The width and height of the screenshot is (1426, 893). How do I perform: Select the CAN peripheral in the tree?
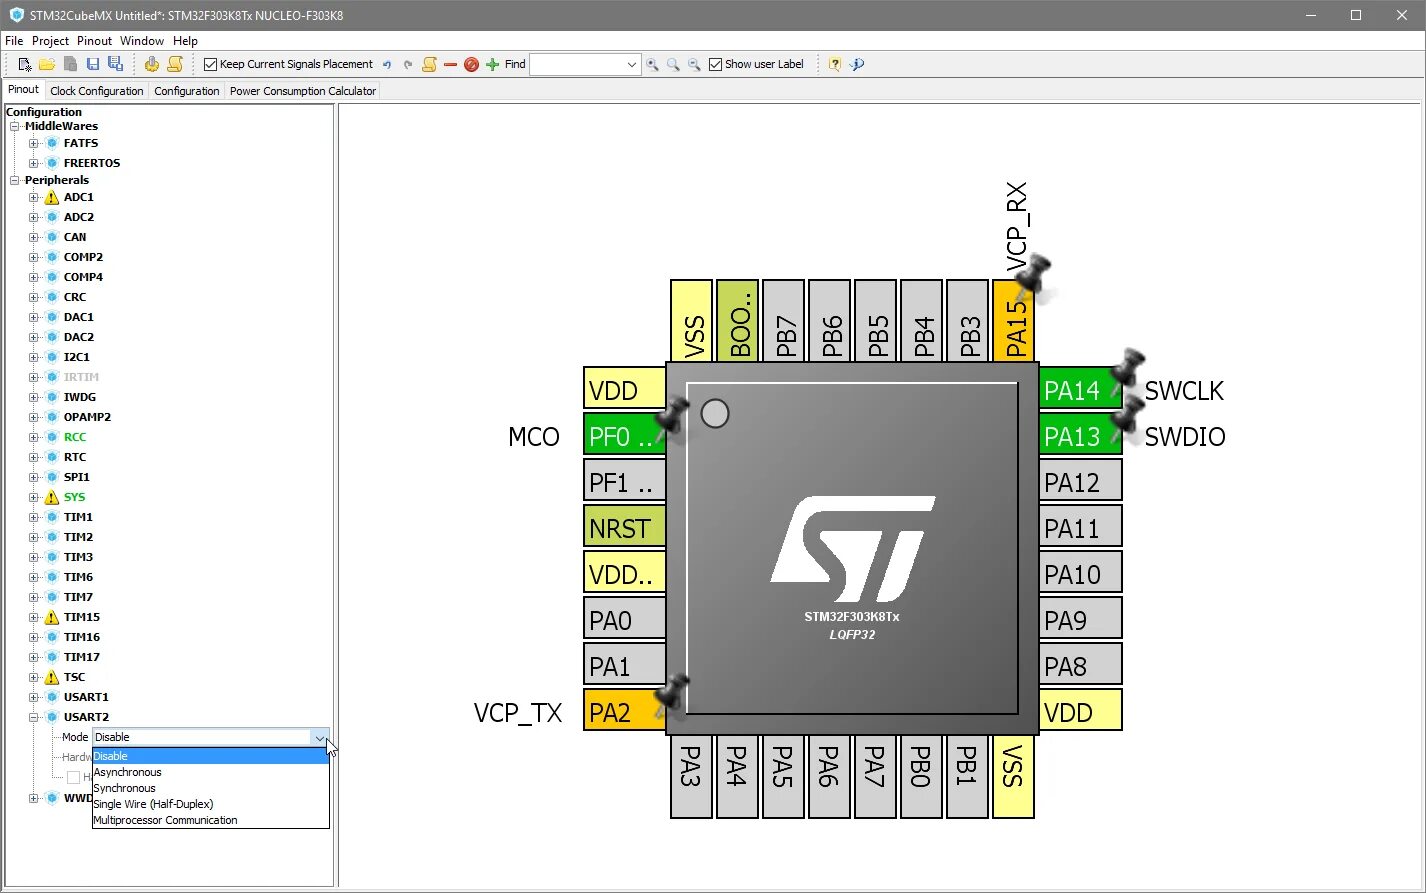[75, 237]
